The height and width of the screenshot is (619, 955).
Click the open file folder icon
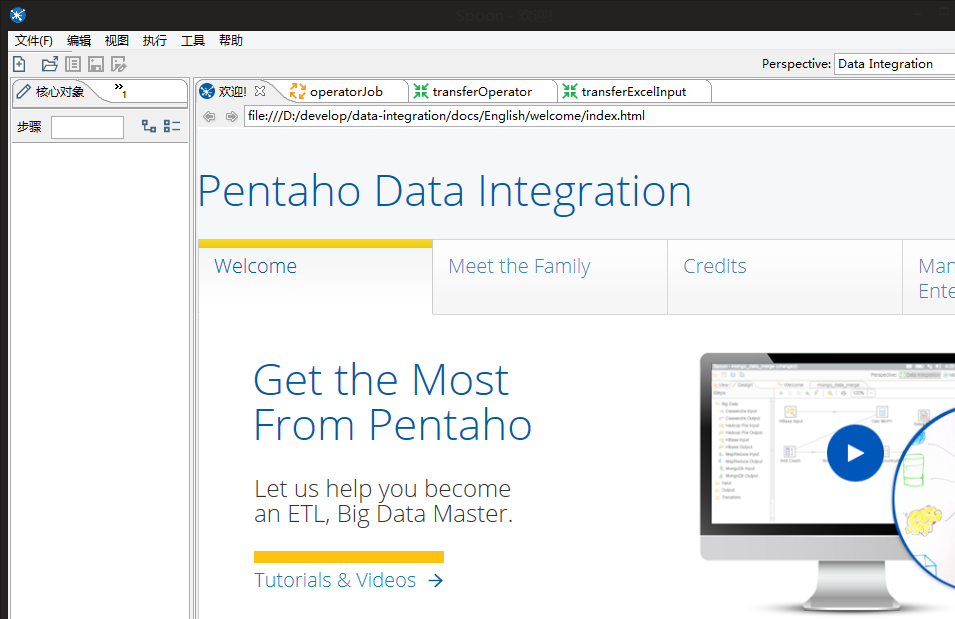pos(49,64)
